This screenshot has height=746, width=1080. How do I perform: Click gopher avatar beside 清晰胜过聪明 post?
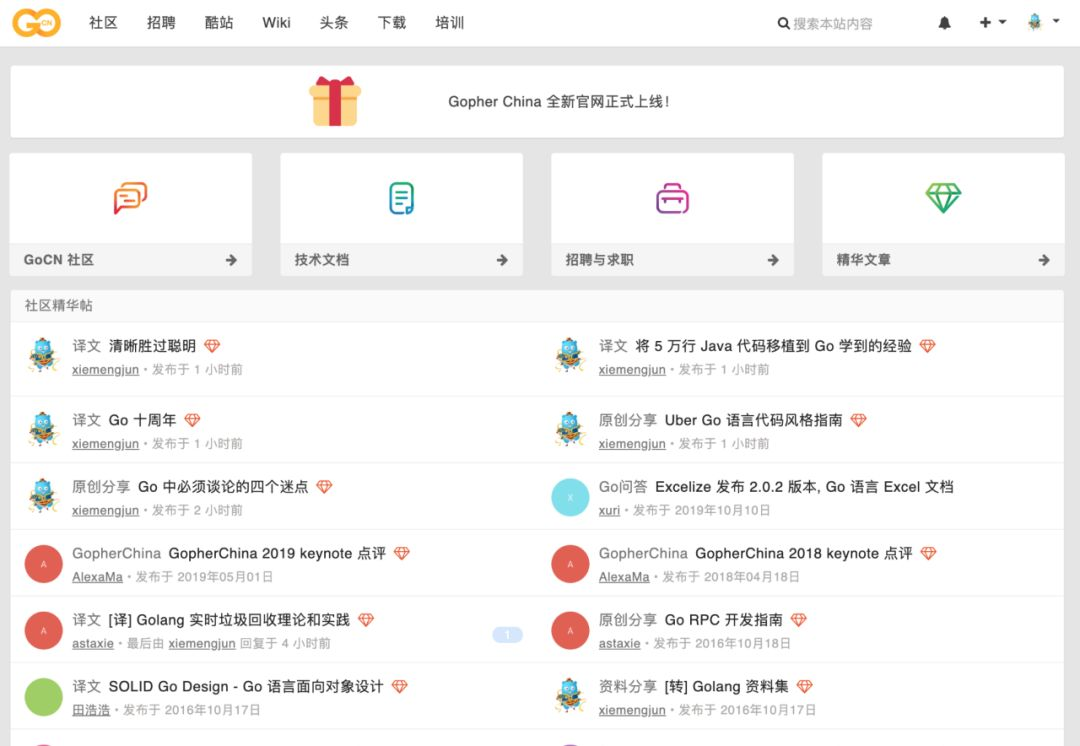click(x=43, y=355)
